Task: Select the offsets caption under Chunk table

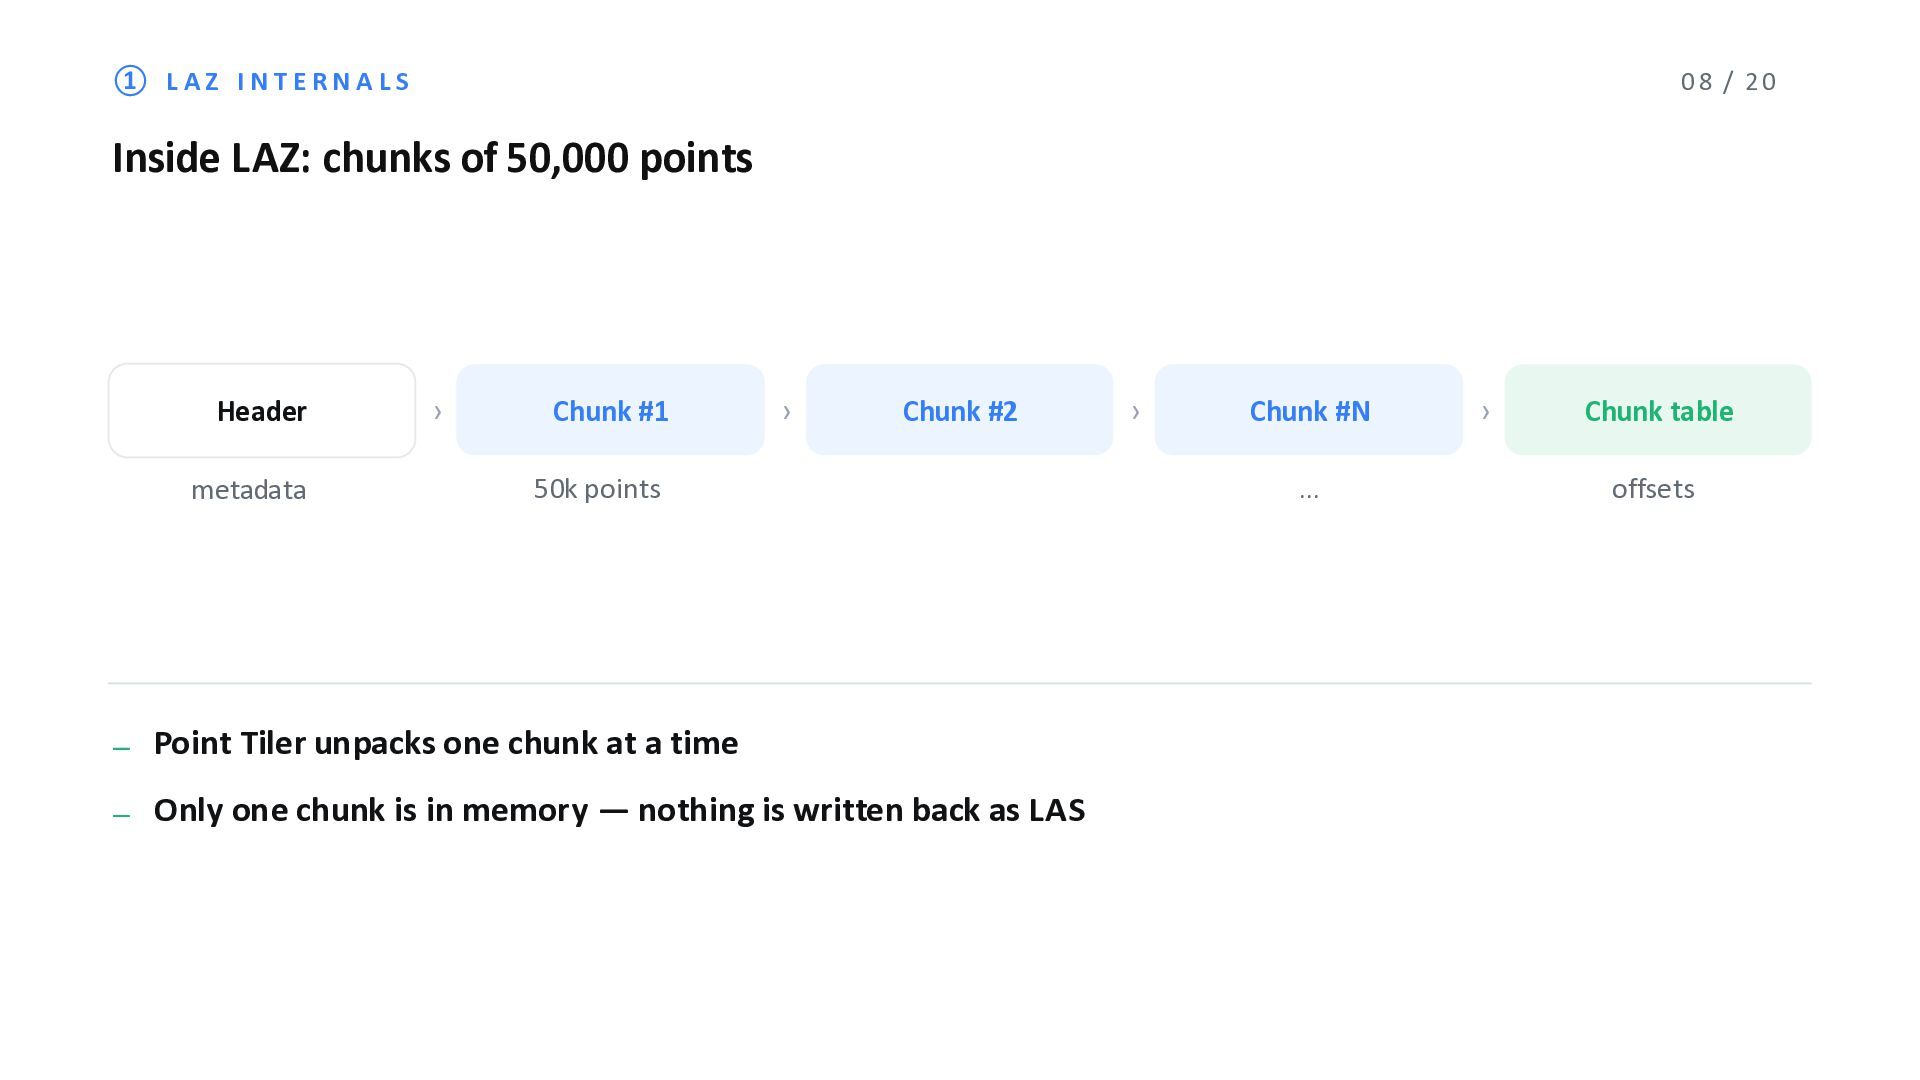Action: (x=1653, y=489)
